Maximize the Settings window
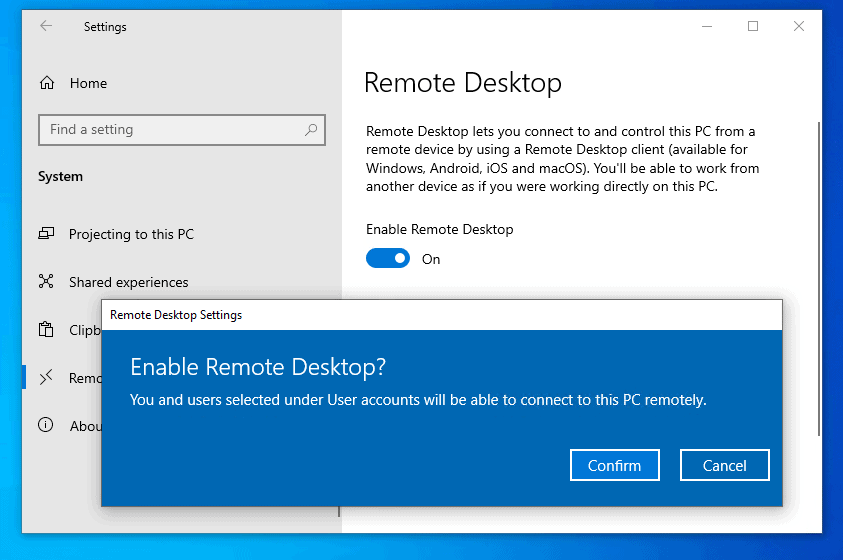This screenshot has height=560, width=843. [x=753, y=27]
